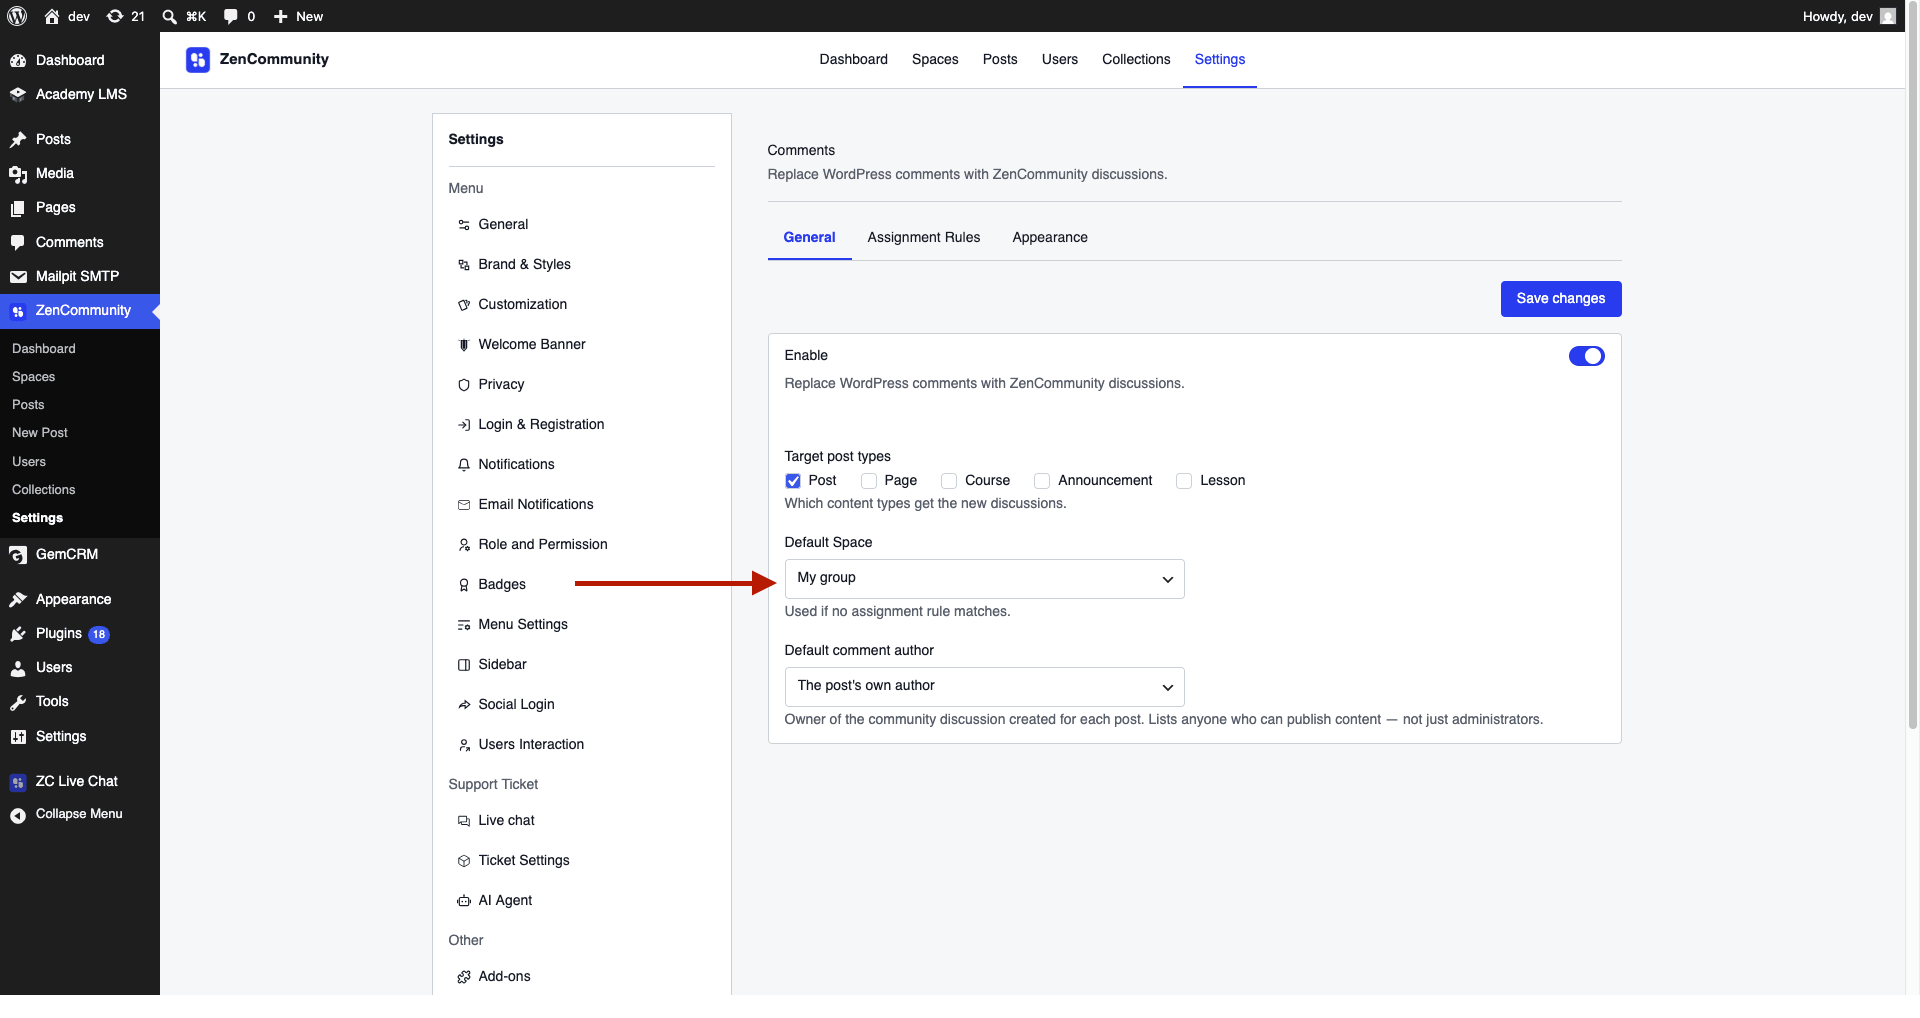Click the search icon in admin bar
The height and width of the screenshot is (1018, 1920).
coord(170,16)
